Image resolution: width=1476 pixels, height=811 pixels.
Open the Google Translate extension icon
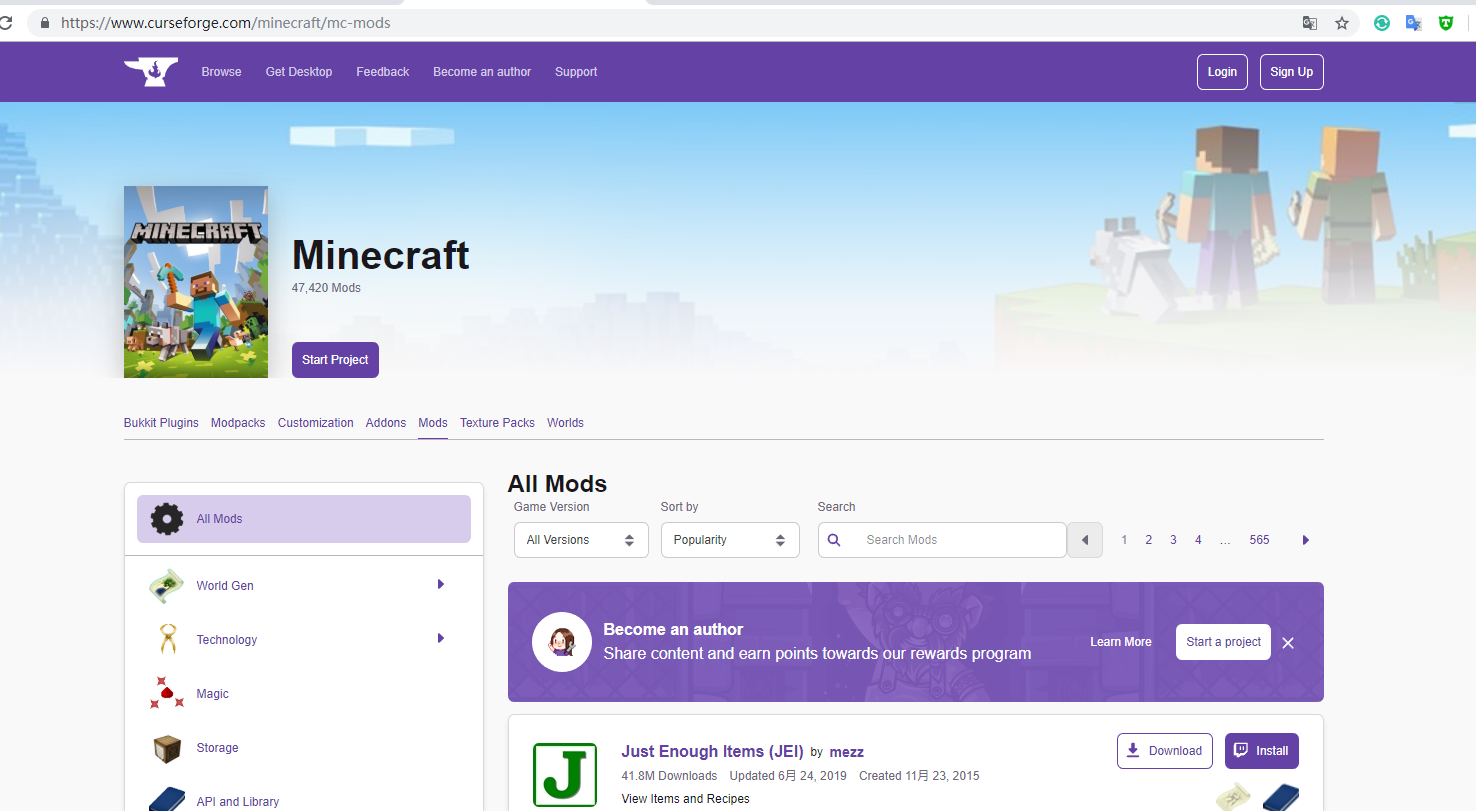pyautogui.click(x=1414, y=23)
